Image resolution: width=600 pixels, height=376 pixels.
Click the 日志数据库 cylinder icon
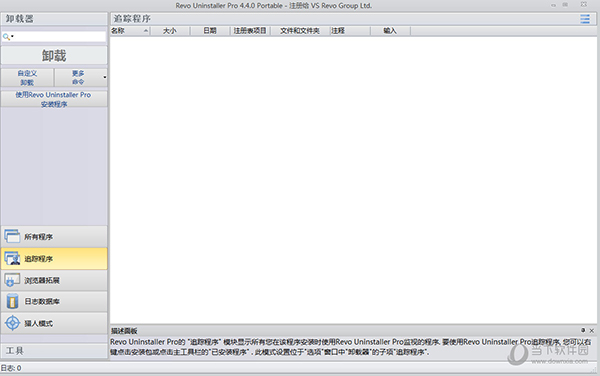(x=12, y=301)
